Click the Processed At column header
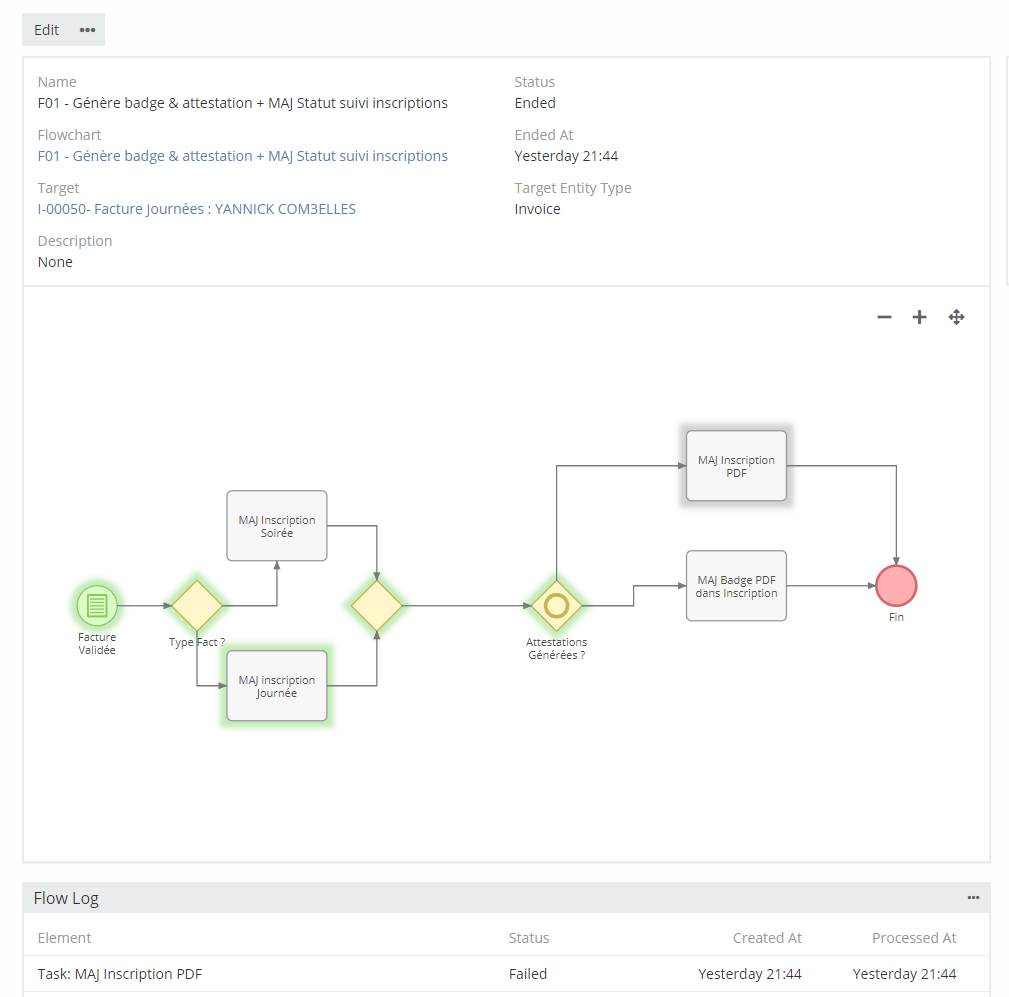The height and width of the screenshot is (997, 1009). click(914, 938)
